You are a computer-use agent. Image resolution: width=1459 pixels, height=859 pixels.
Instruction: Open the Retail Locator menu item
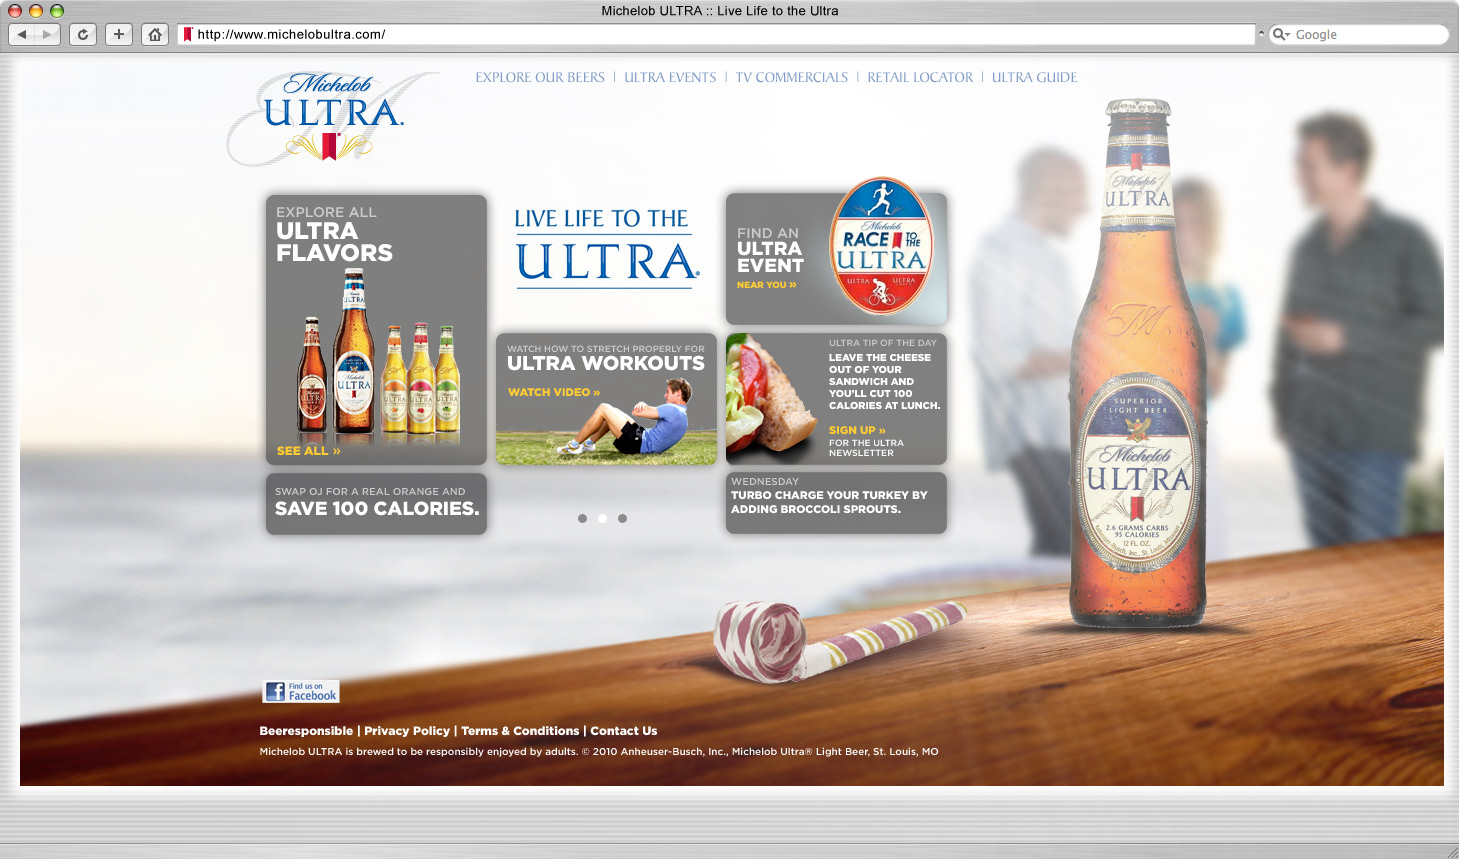click(x=920, y=77)
